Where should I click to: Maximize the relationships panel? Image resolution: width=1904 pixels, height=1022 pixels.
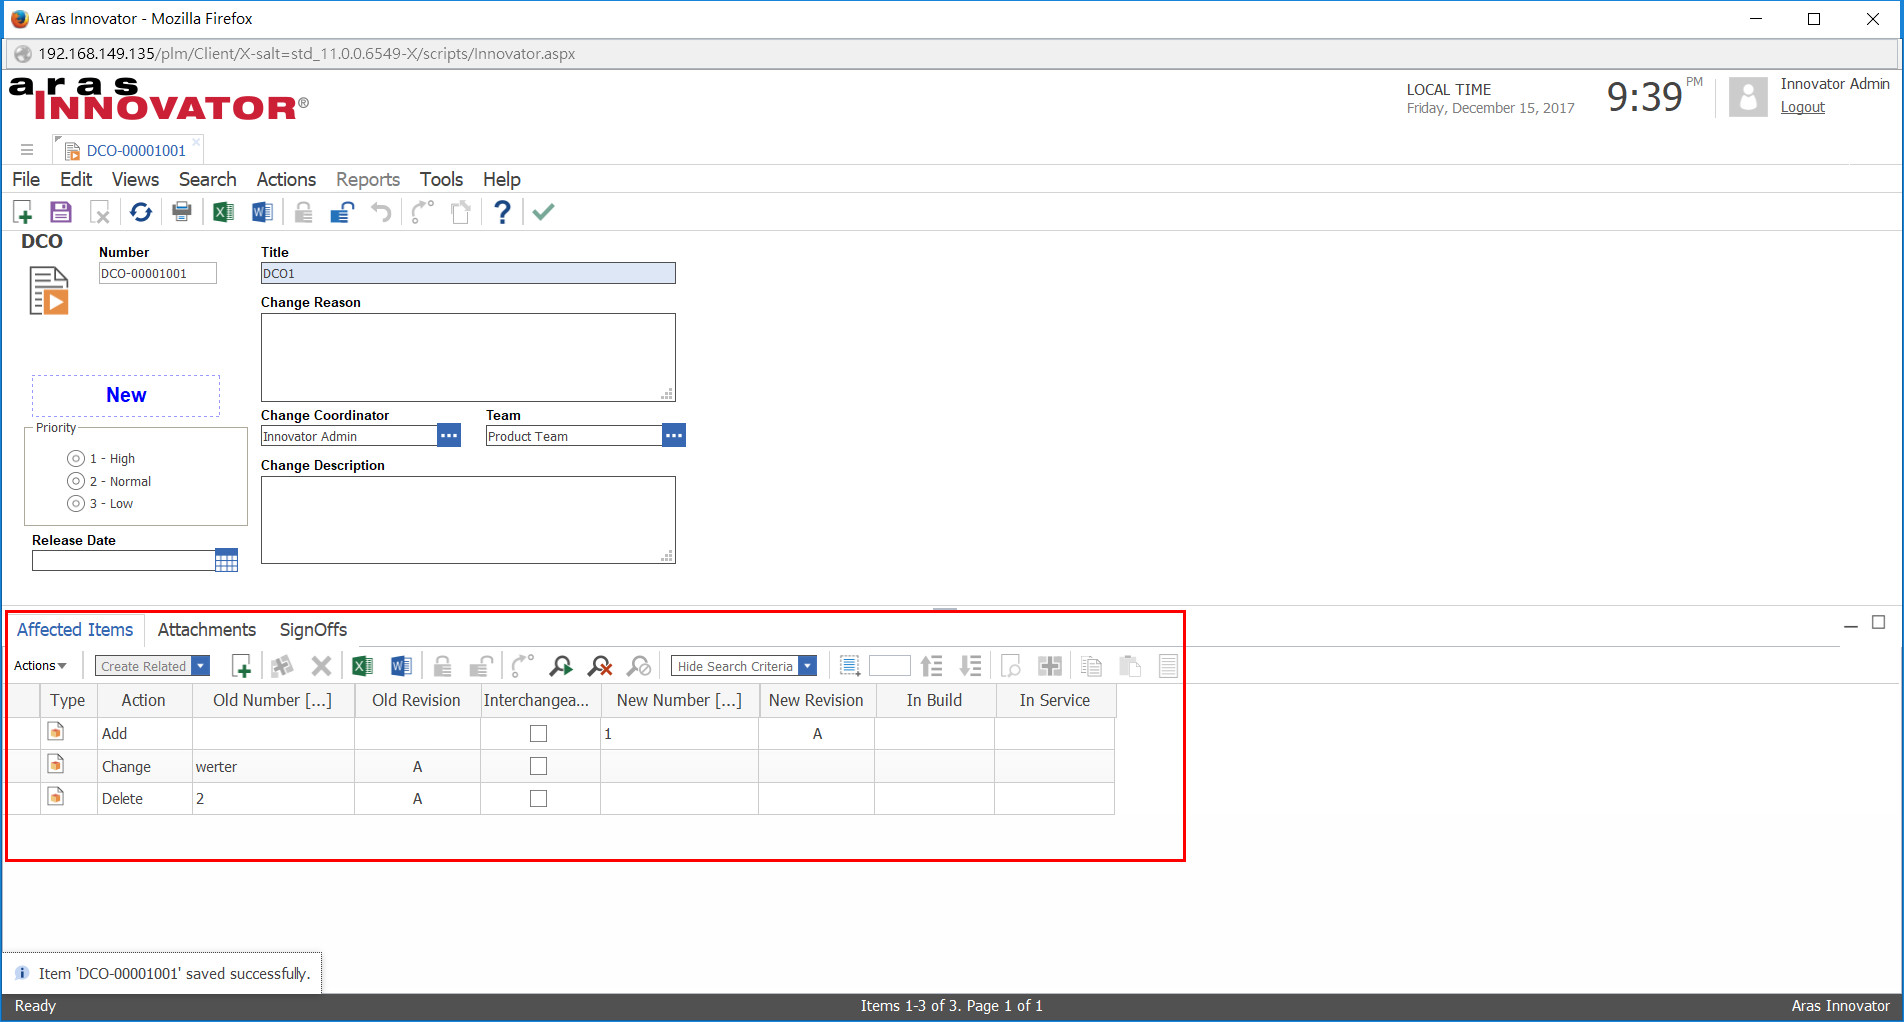1879,623
